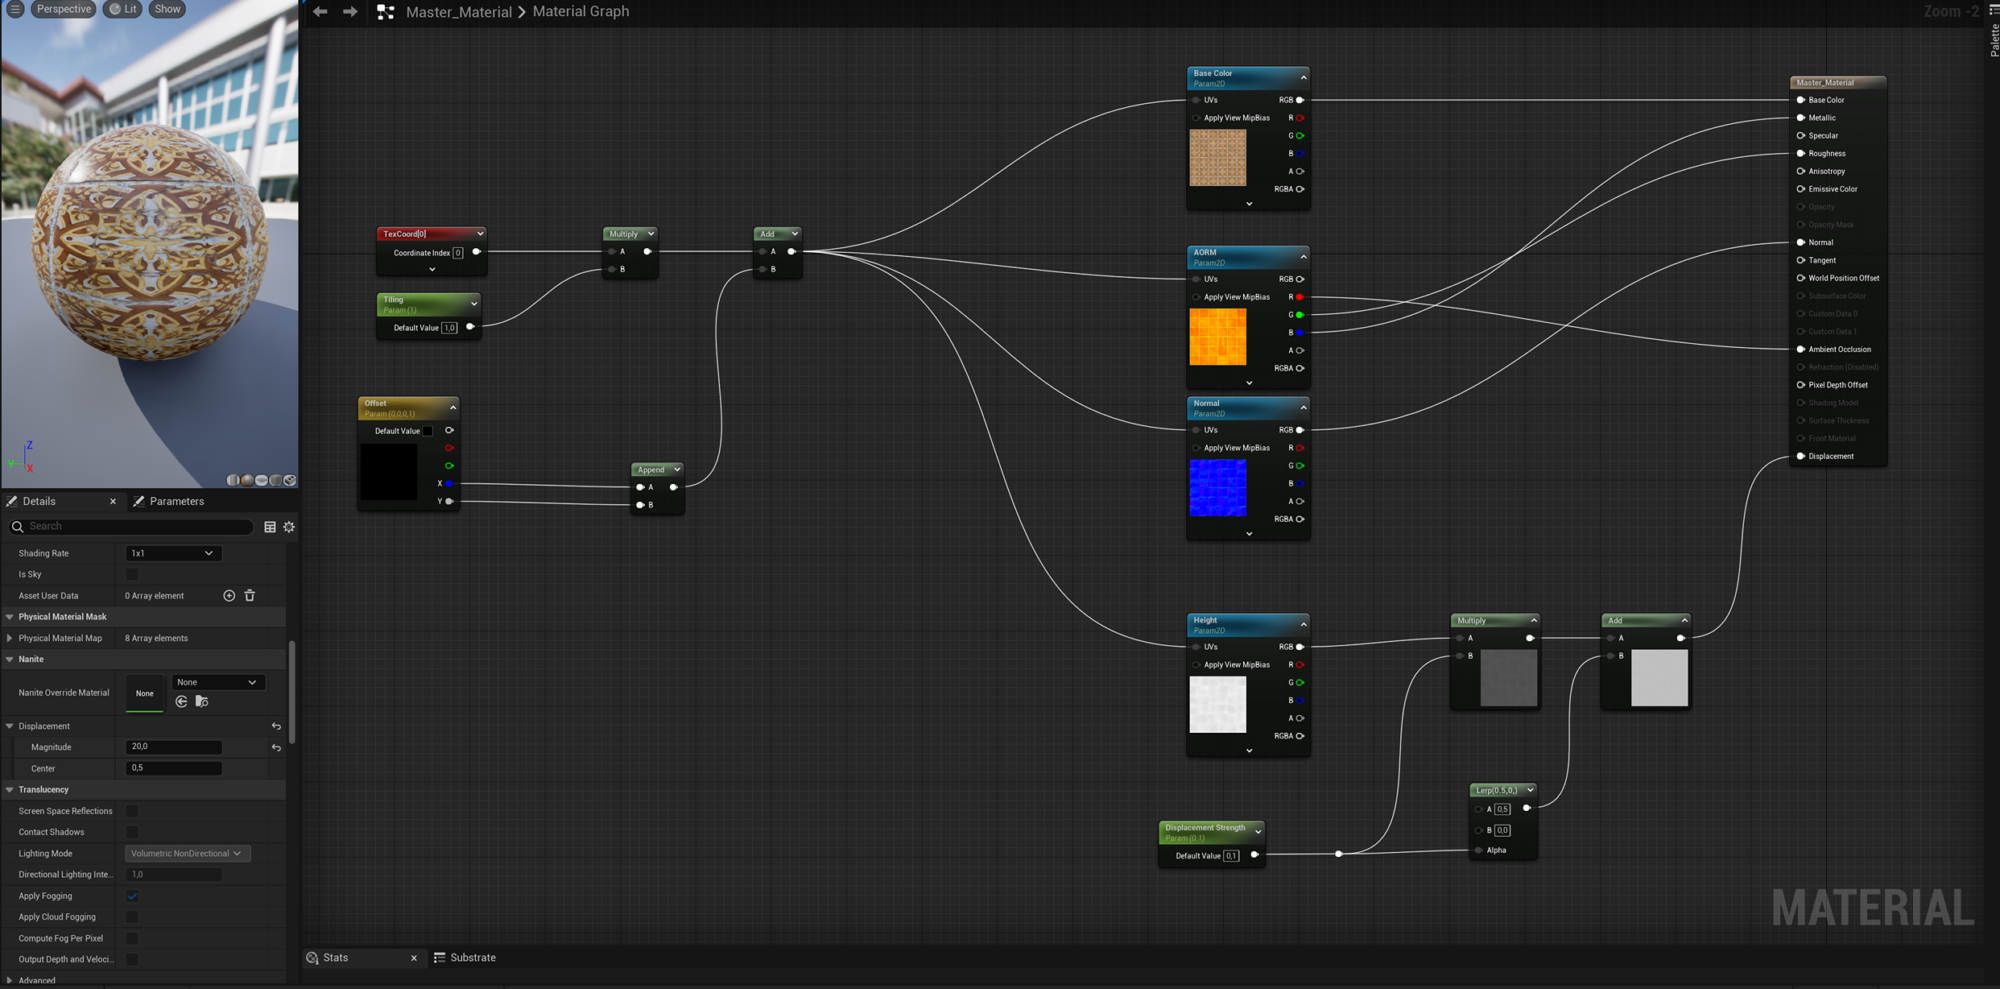
Task: Open the viewport hamburger options menu
Action: point(15,9)
